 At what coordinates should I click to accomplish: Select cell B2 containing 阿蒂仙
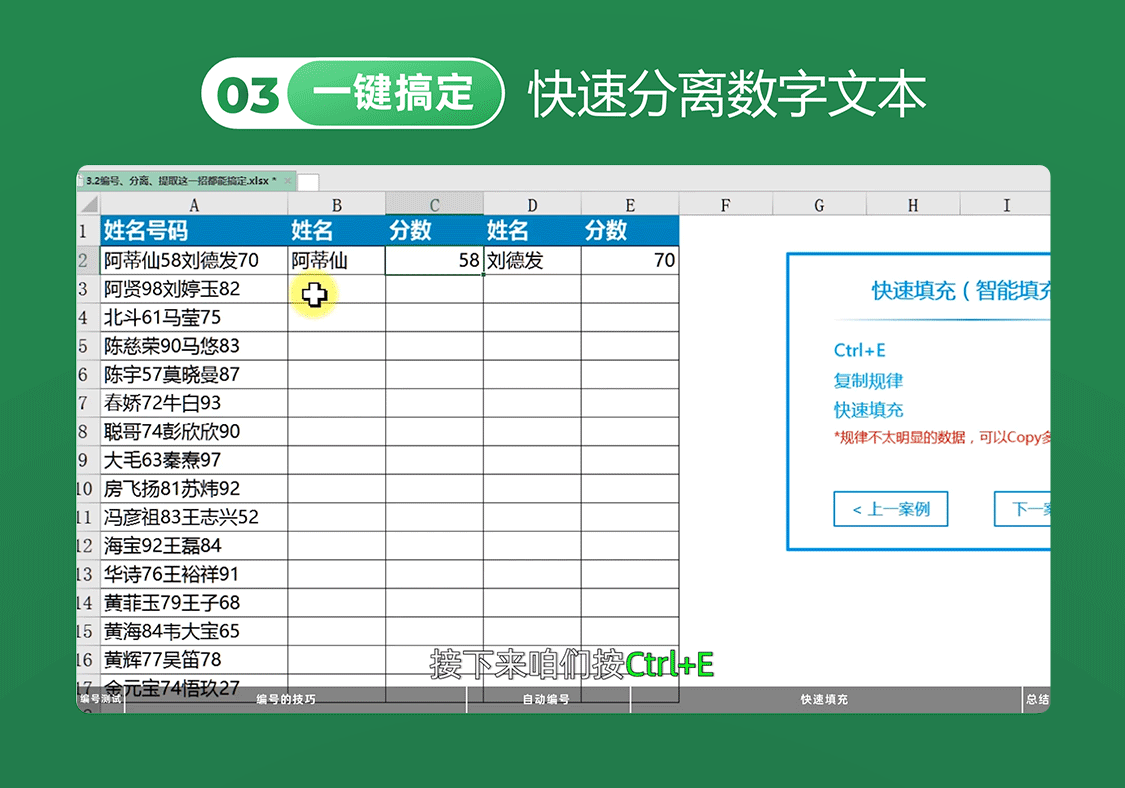[x=336, y=261]
